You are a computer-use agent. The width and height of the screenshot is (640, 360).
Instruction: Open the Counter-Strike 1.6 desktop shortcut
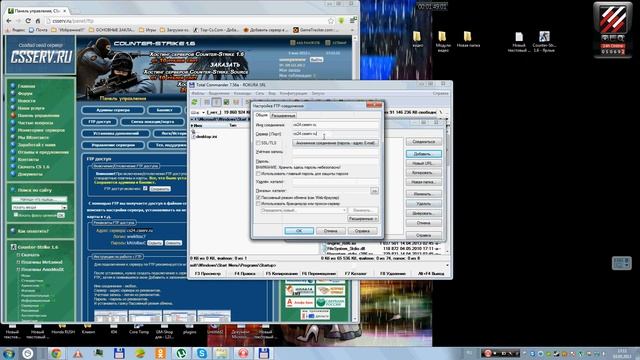pos(544,41)
